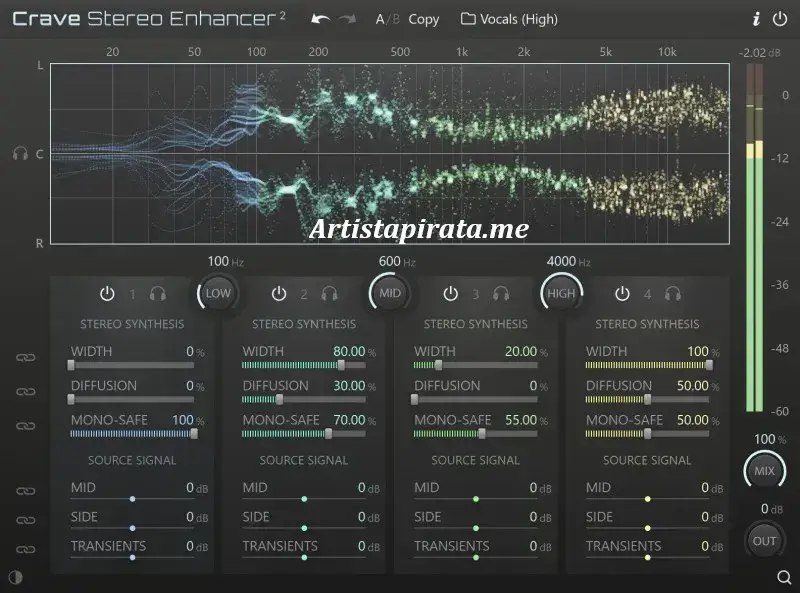
Task: Click the -2.02 dB peak readout
Action: tap(759, 53)
